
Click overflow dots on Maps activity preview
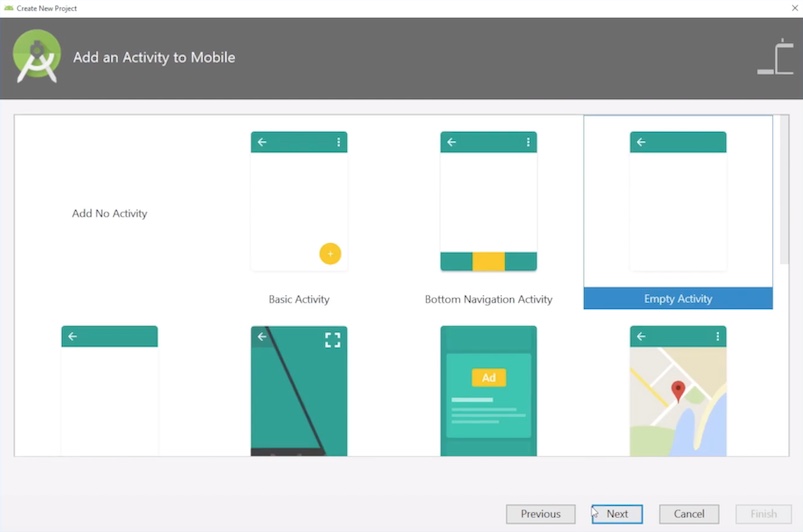pyautogui.click(x=717, y=336)
